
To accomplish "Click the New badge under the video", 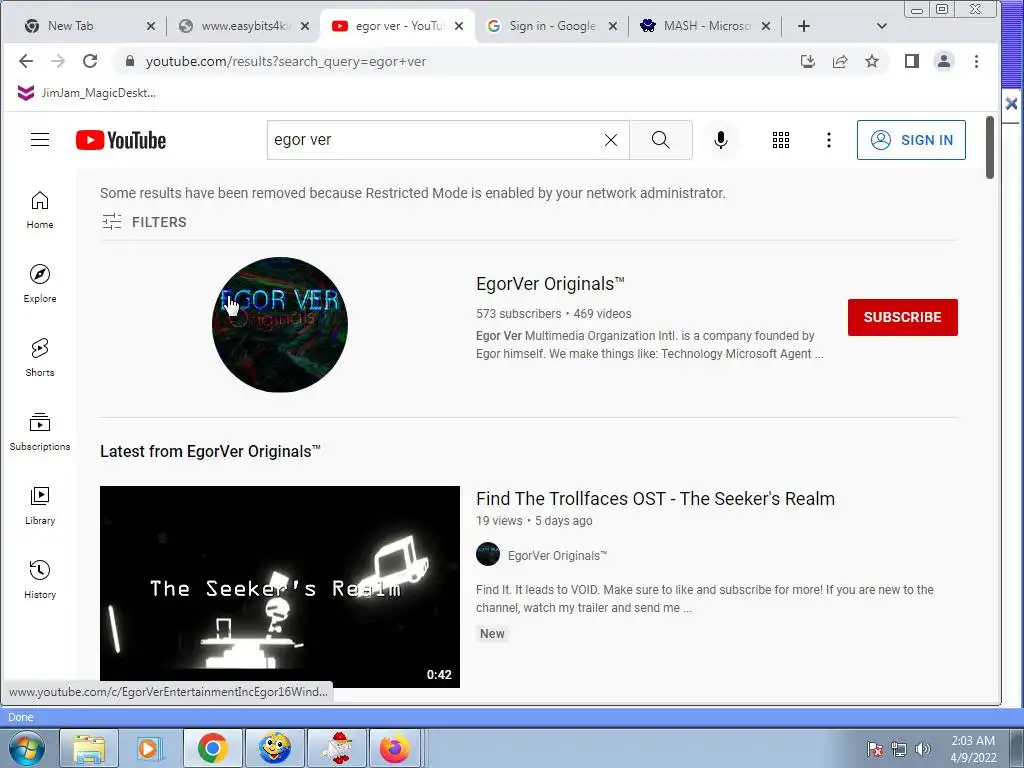I will (492, 633).
